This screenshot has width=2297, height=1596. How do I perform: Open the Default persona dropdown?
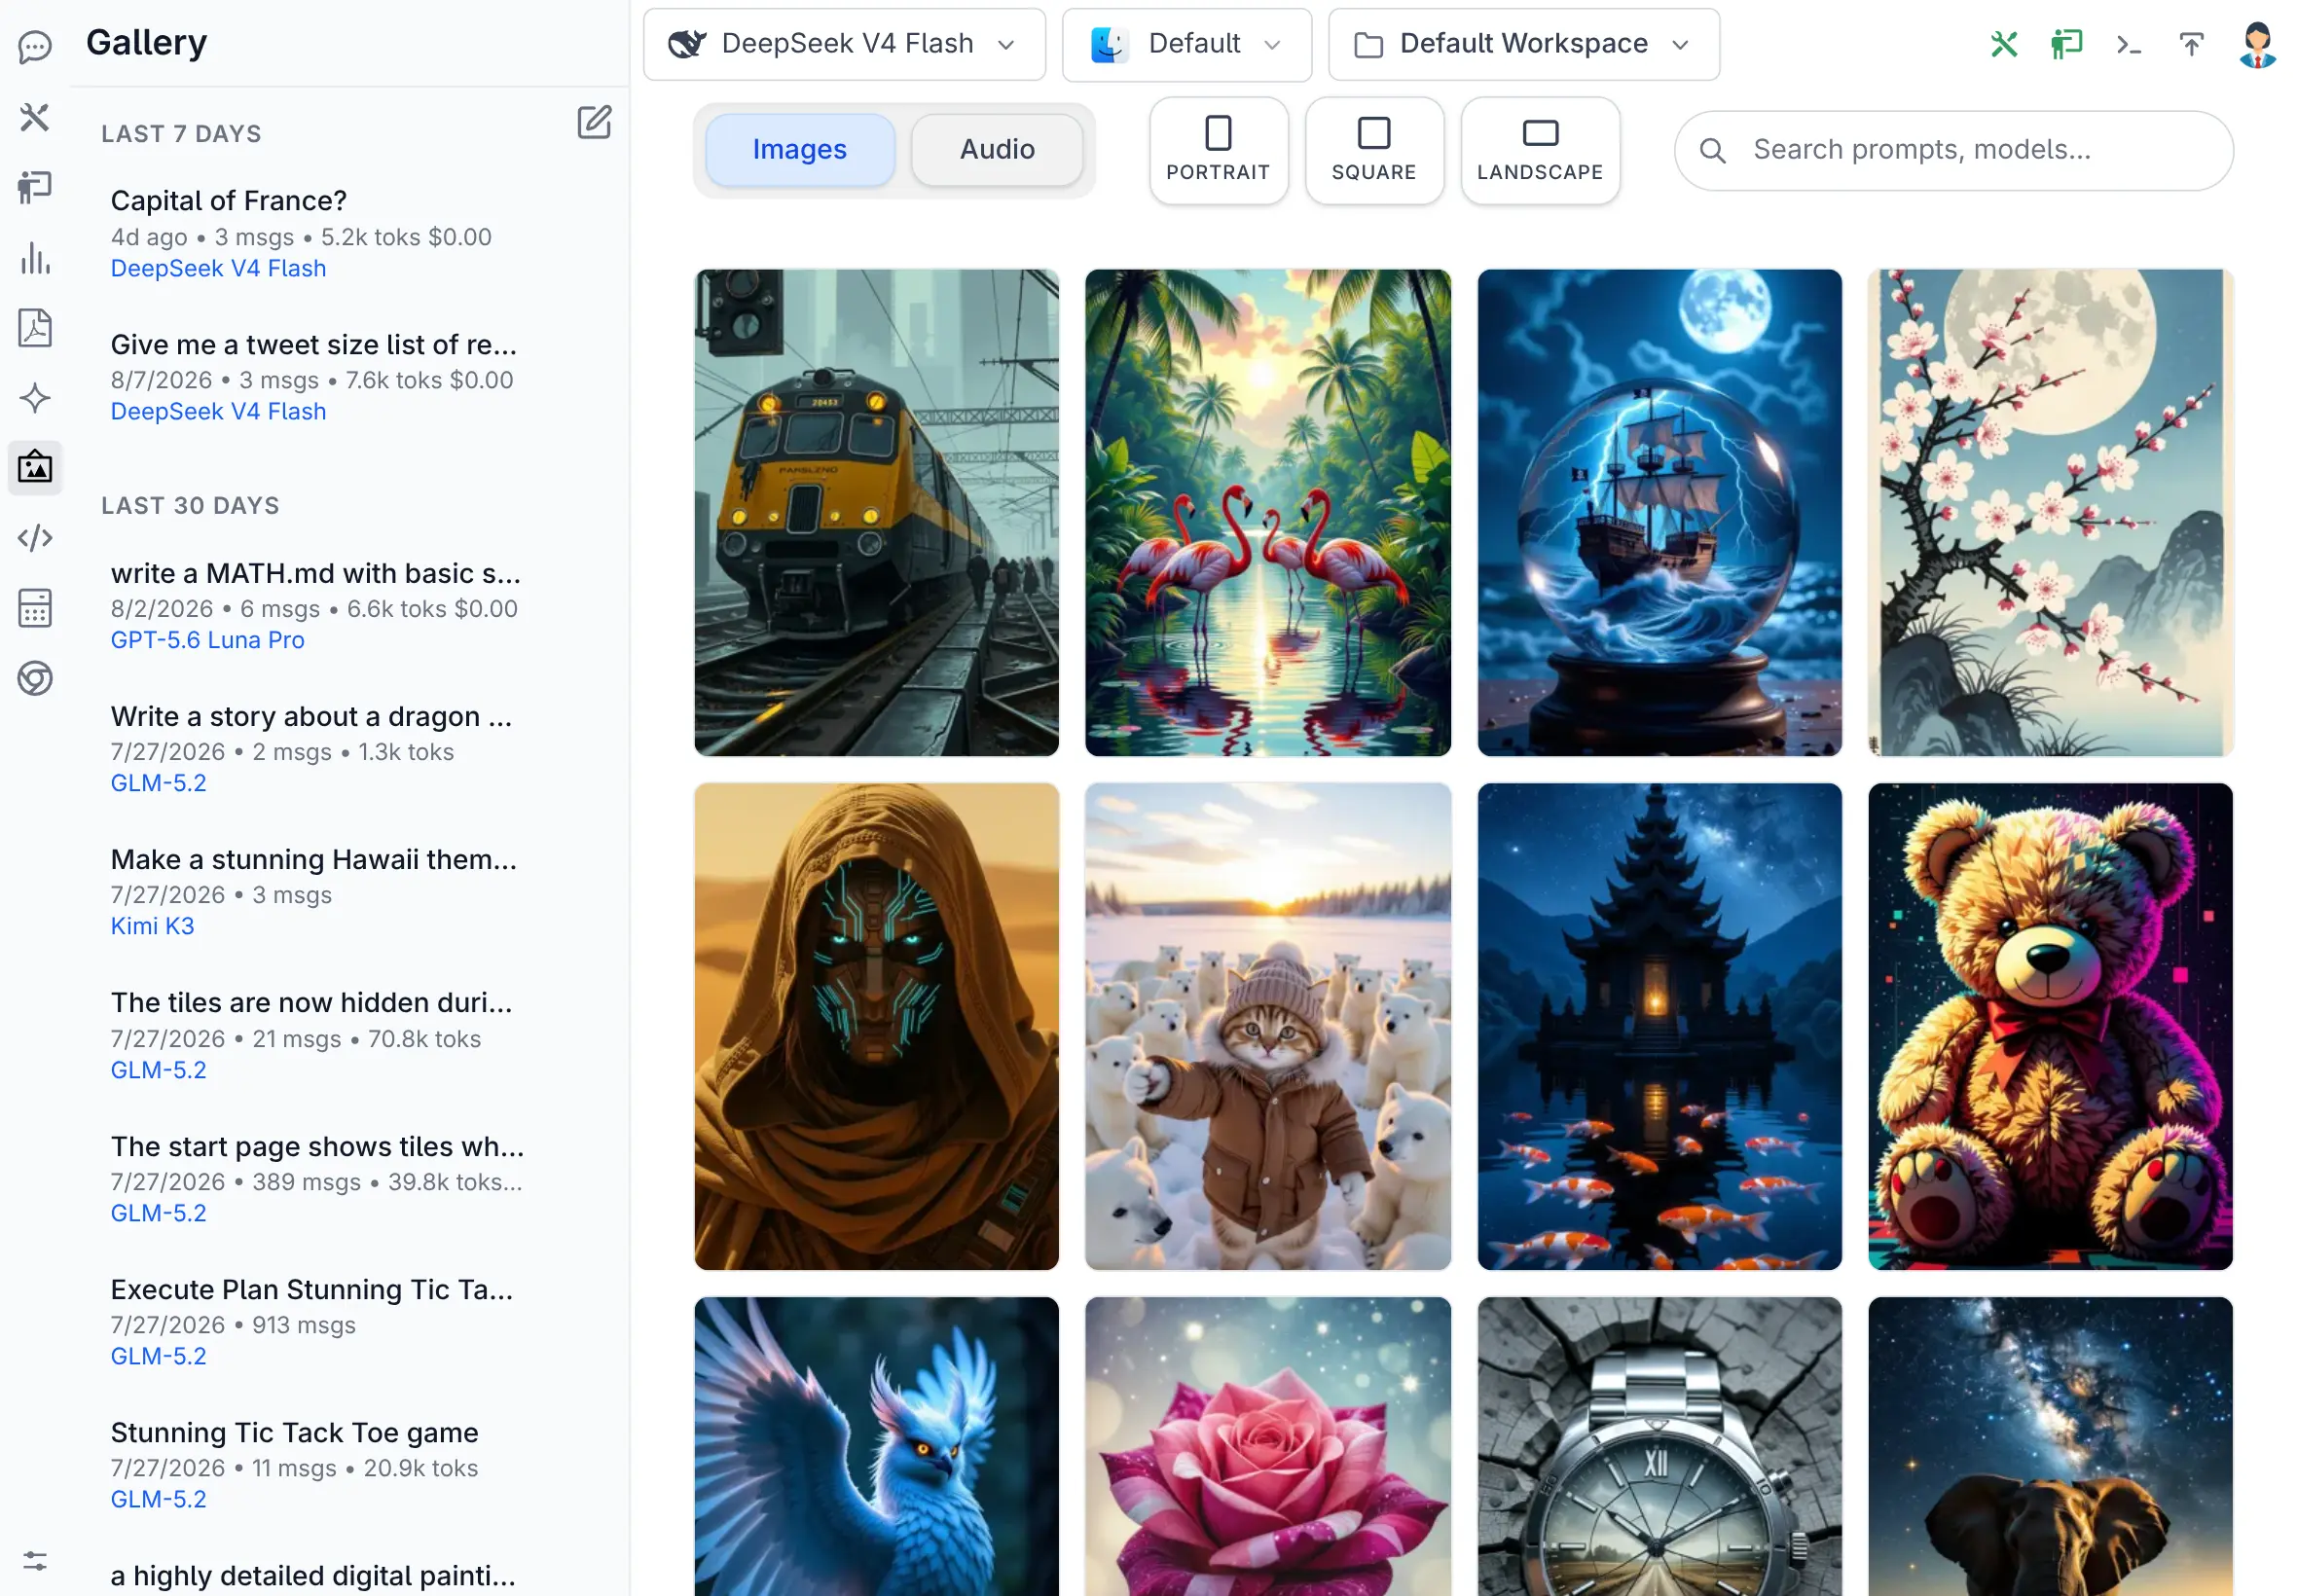point(1186,44)
